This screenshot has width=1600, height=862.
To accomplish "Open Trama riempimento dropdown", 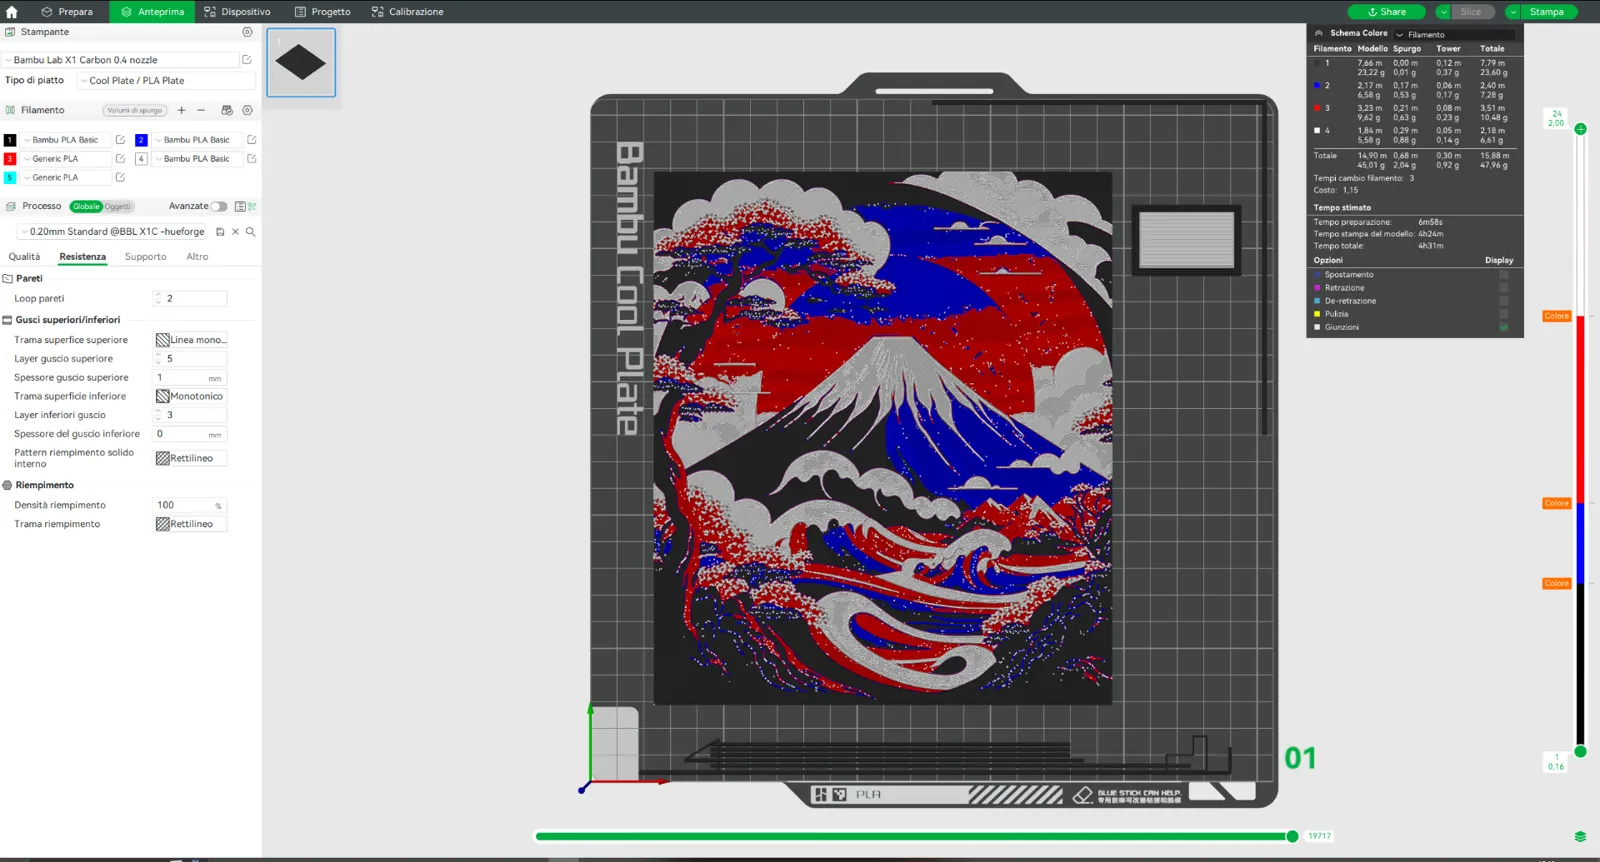I will tap(191, 524).
